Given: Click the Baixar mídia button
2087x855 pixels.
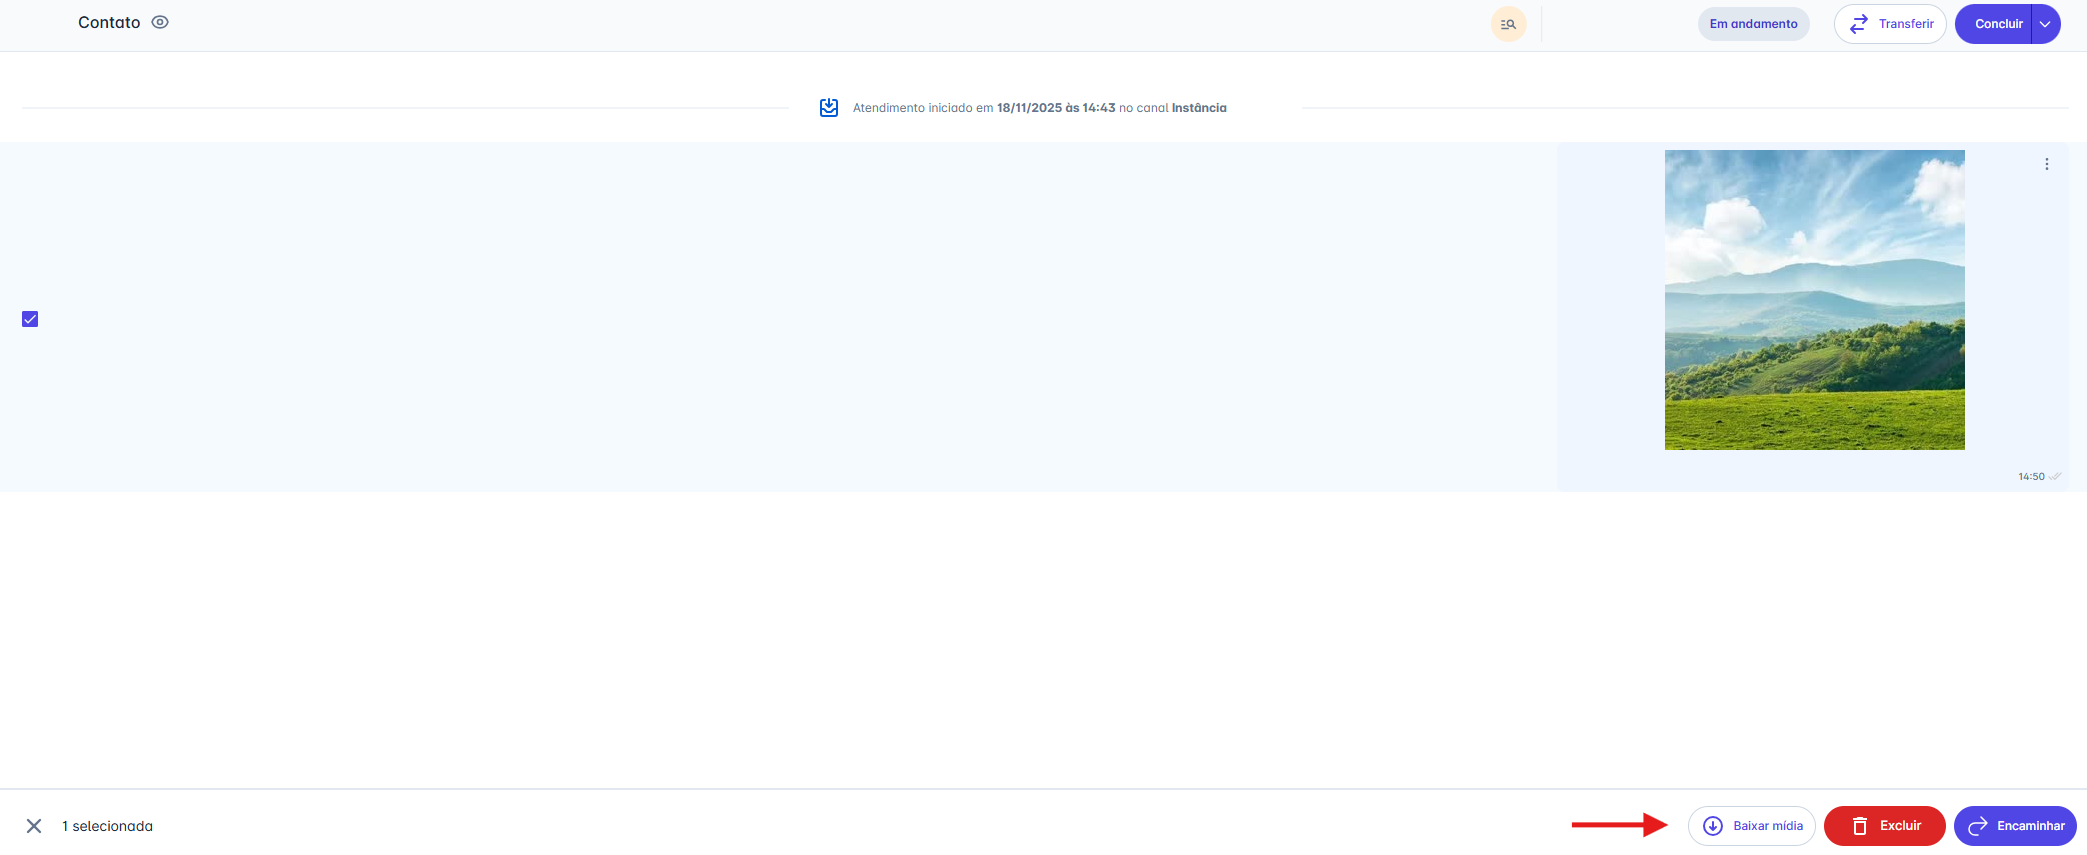Looking at the screenshot, I should click(1752, 826).
